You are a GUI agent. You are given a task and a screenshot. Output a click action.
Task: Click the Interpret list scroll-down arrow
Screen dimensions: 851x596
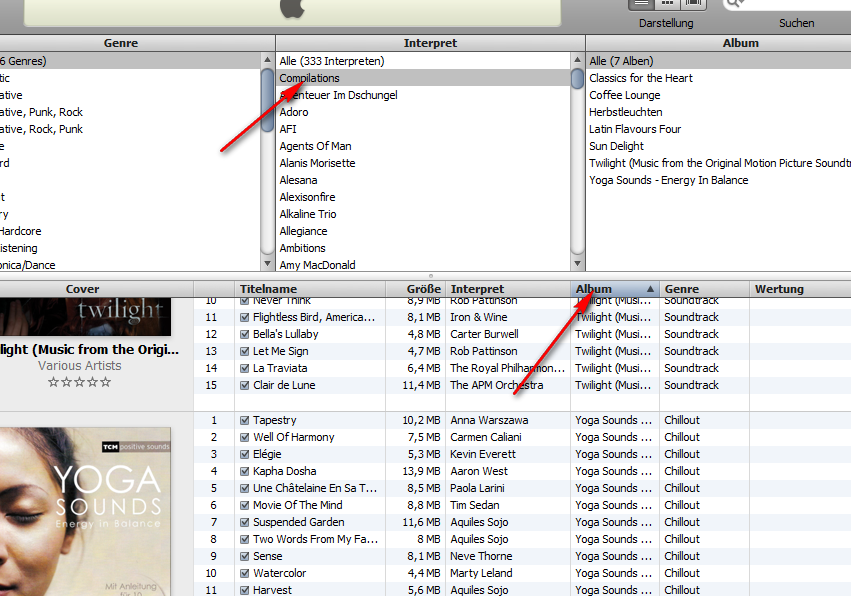pos(577,264)
